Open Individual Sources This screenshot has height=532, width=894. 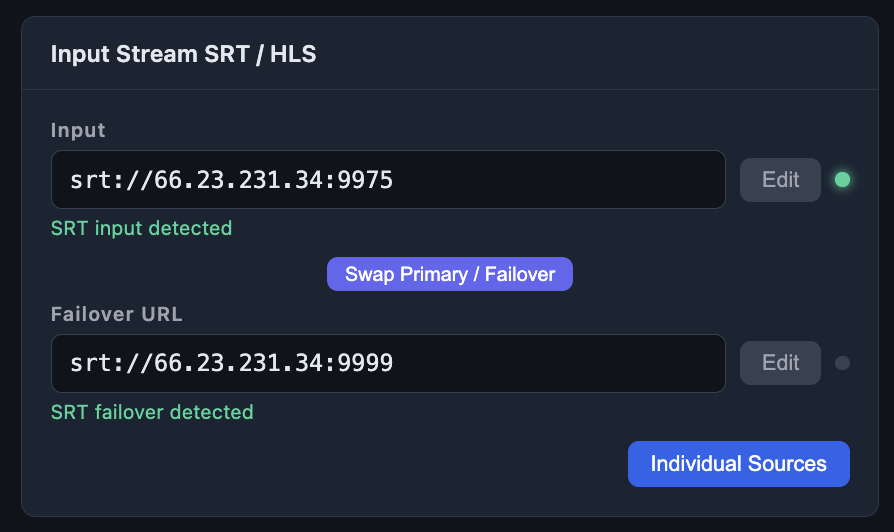point(738,464)
